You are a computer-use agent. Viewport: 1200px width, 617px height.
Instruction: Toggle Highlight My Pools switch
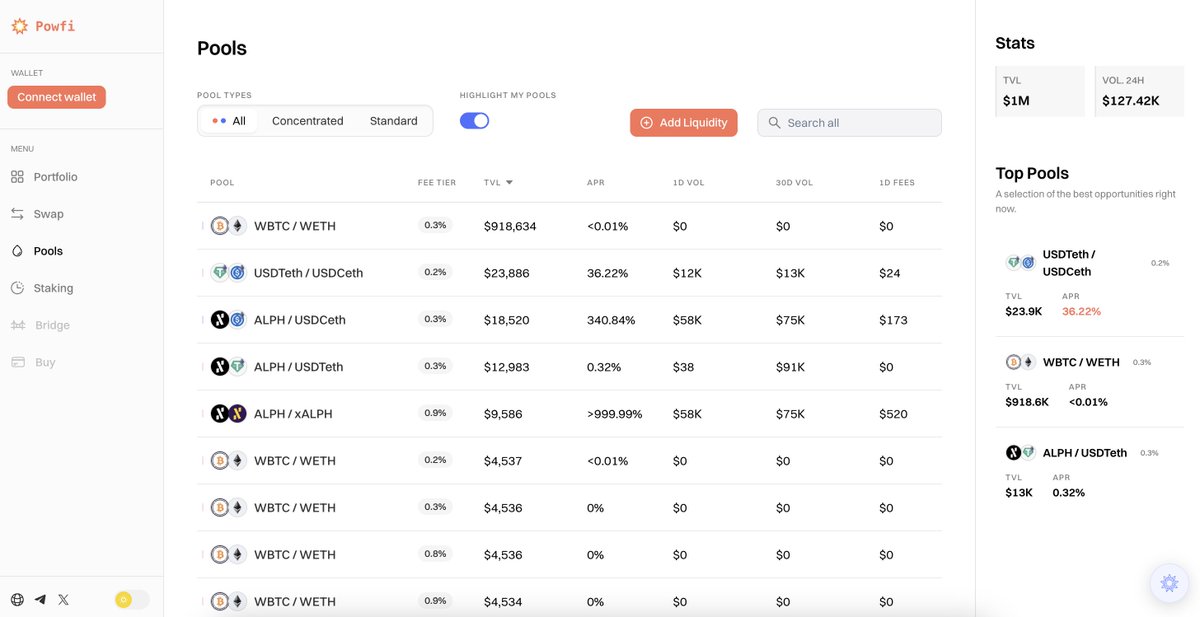(474, 121)
